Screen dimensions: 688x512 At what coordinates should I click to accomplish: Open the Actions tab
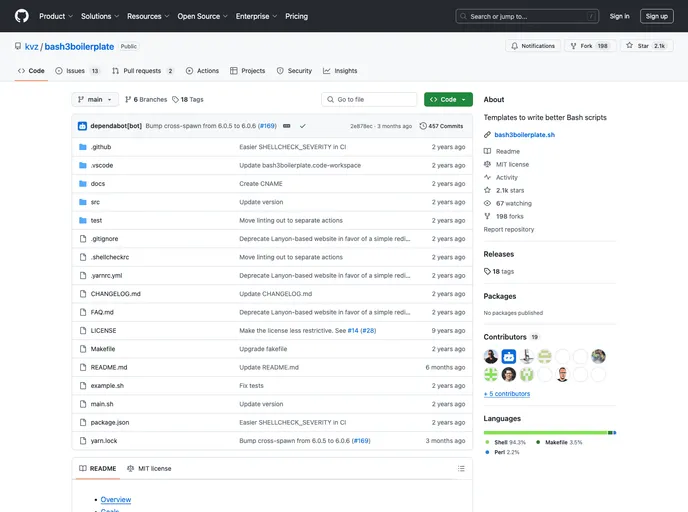tap(202, 71)
